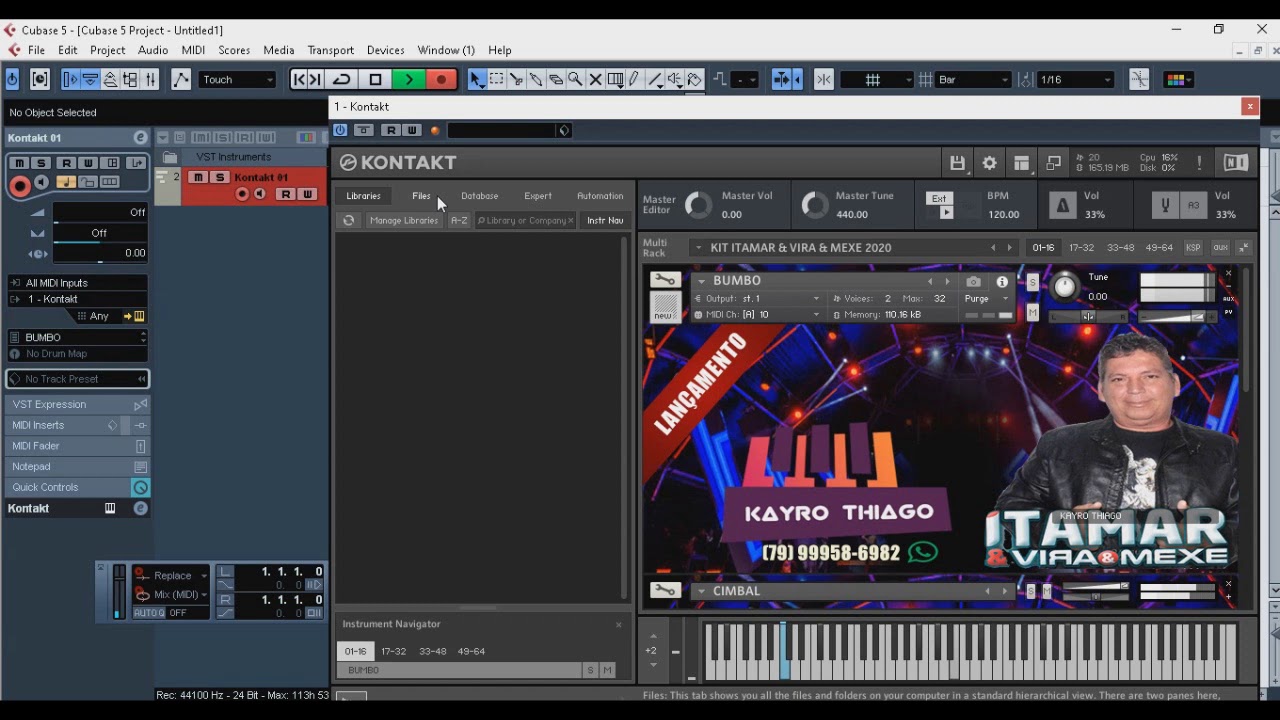This screenshot has height=720, width=1280.
Task: Select multi rack page 17-32
Action: 1081,247
